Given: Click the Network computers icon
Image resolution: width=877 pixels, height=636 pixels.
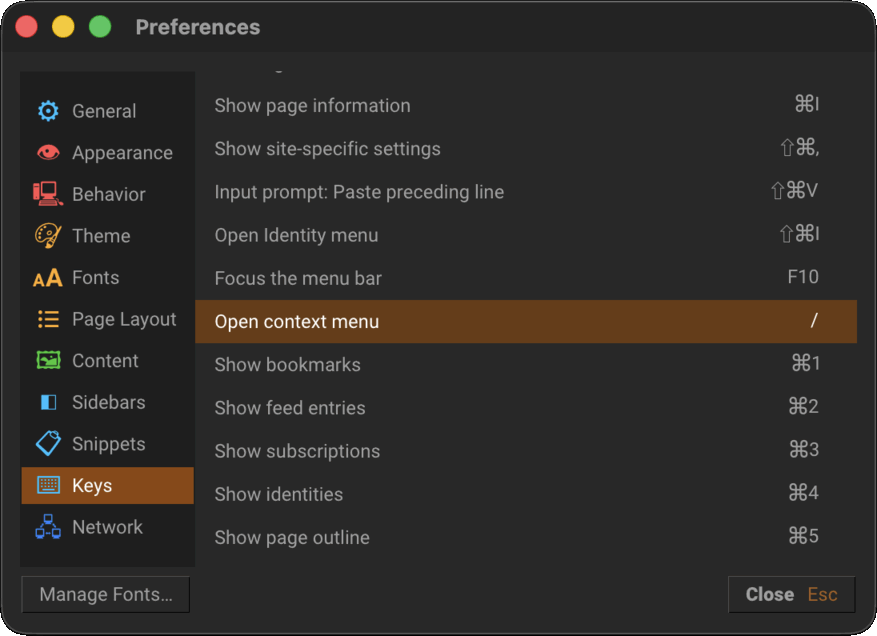Looking at the screenshot, I should tap(48, 527).
